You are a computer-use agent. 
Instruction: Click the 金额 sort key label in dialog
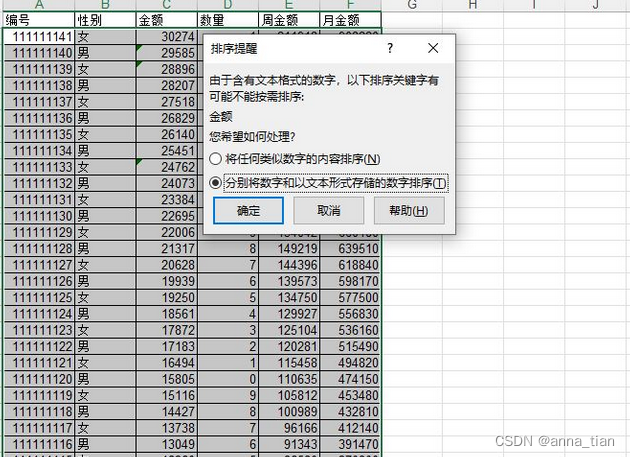221,117
